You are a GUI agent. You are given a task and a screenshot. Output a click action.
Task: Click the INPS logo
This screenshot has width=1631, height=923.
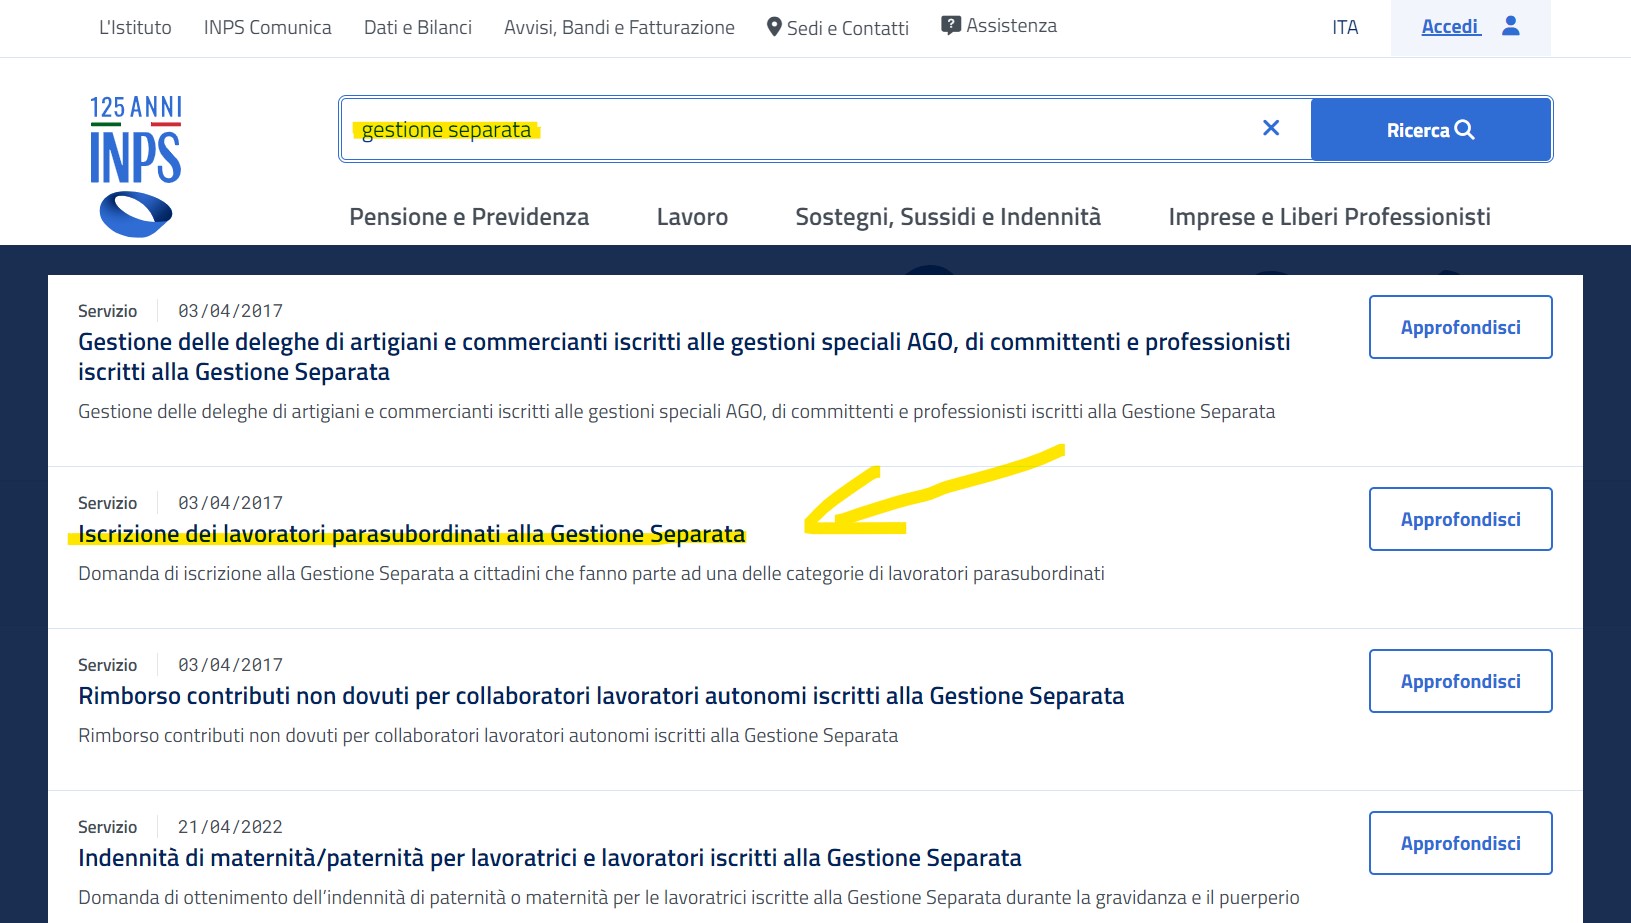coord(136,166)
